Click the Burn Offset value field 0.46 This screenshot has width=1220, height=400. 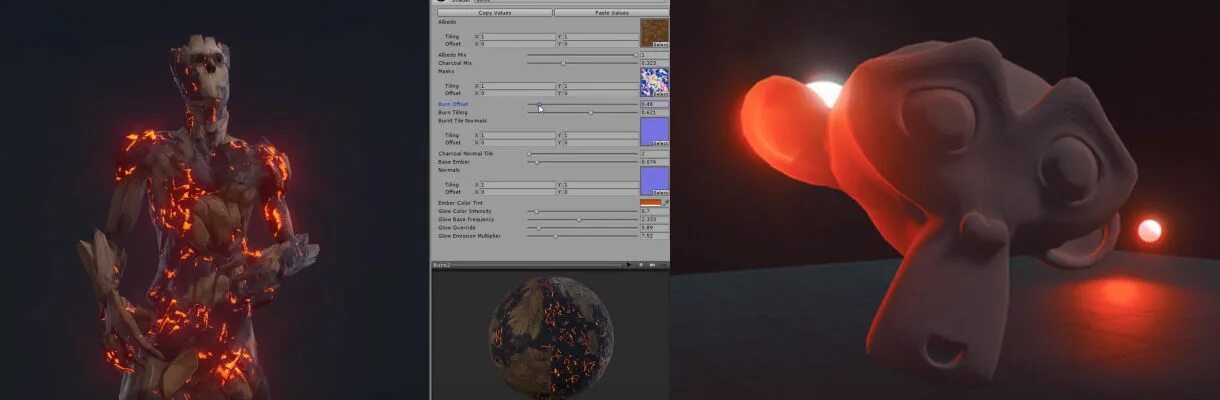[x=654, y=104]
